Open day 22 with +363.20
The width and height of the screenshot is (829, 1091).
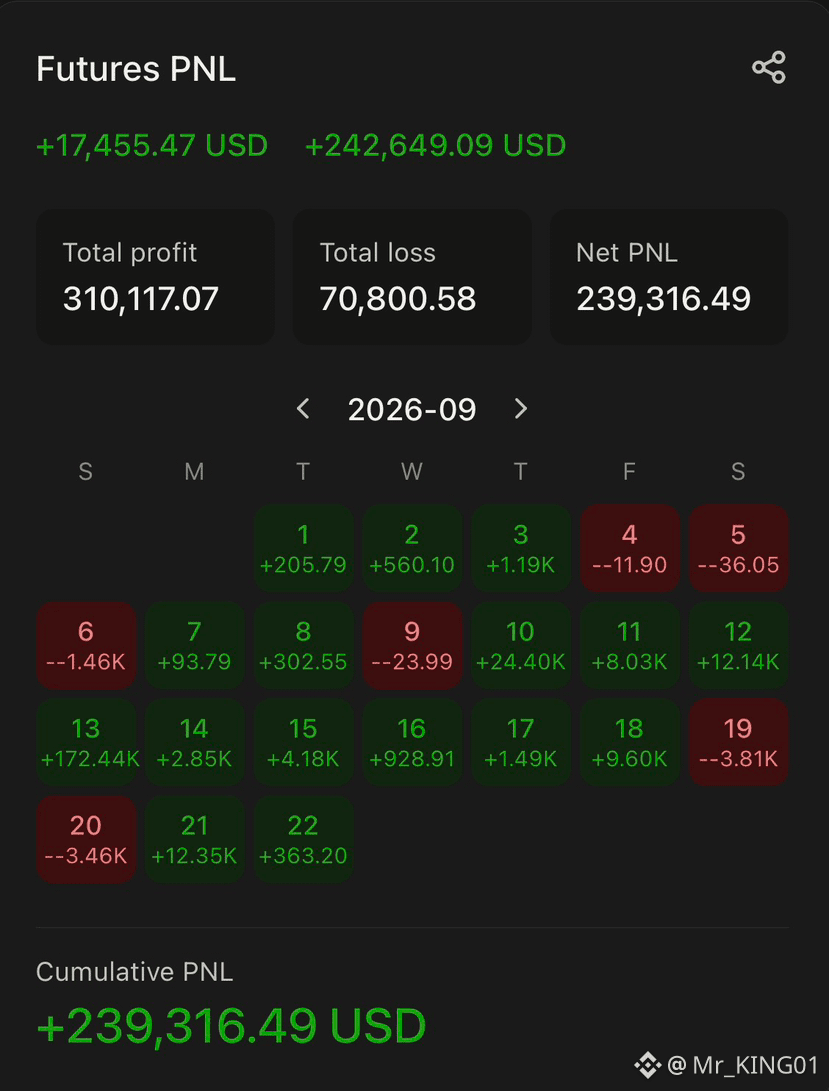click(x=303, y=839)
